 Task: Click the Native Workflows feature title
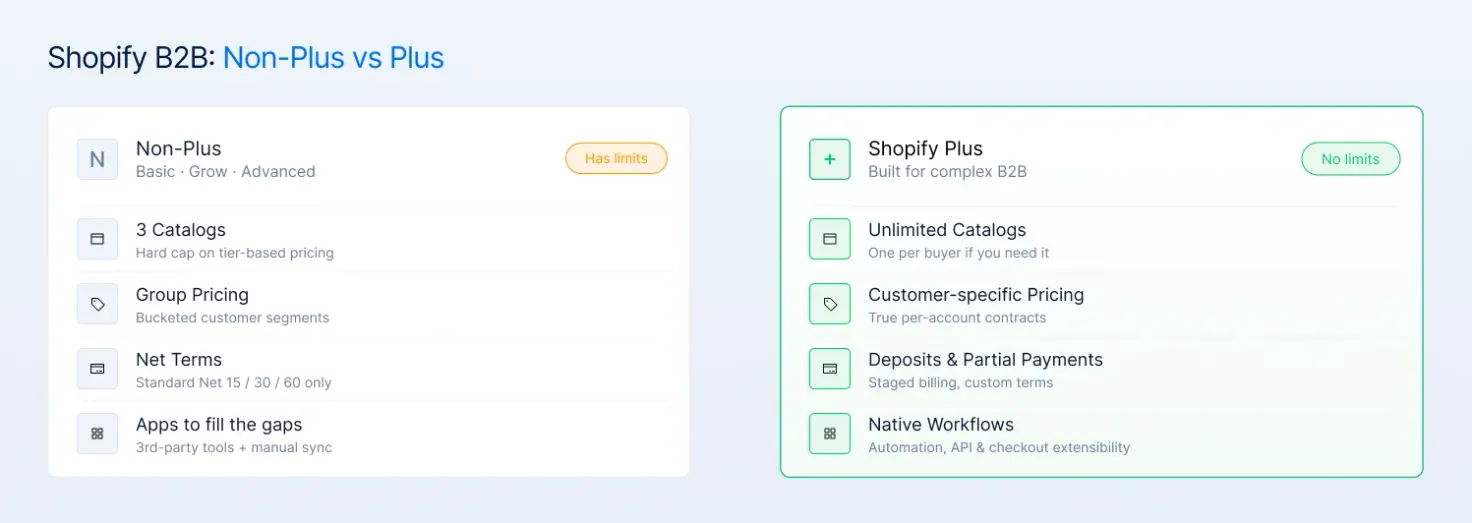tap(941, 425)
